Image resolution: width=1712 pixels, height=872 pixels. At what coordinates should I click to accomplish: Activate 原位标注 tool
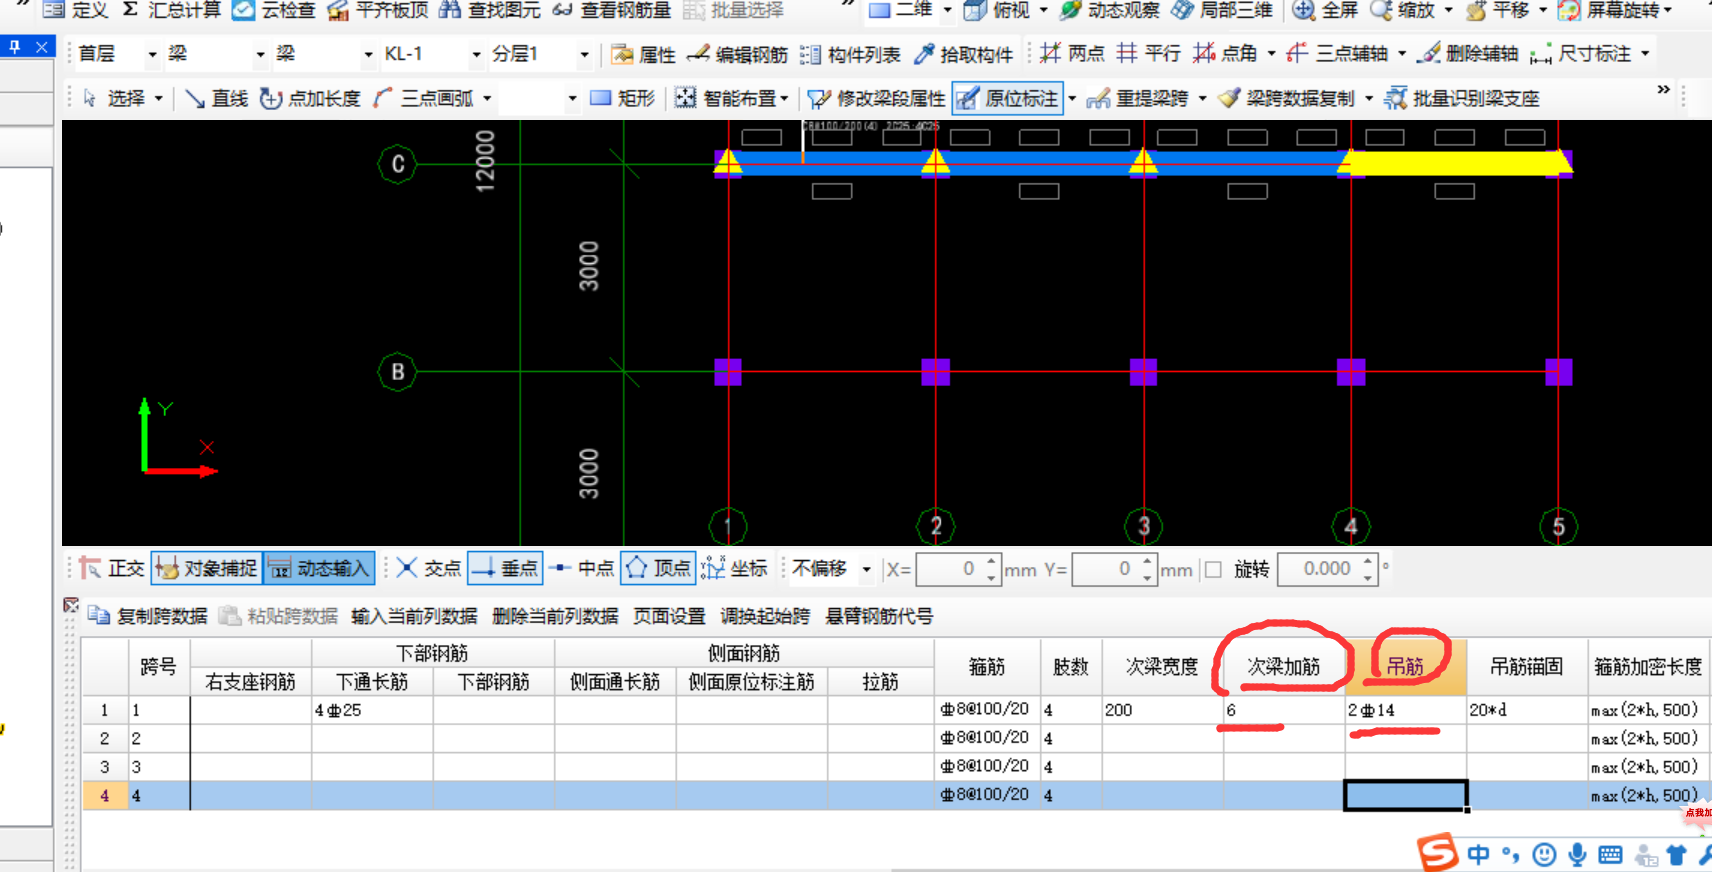click(1007, 98)
